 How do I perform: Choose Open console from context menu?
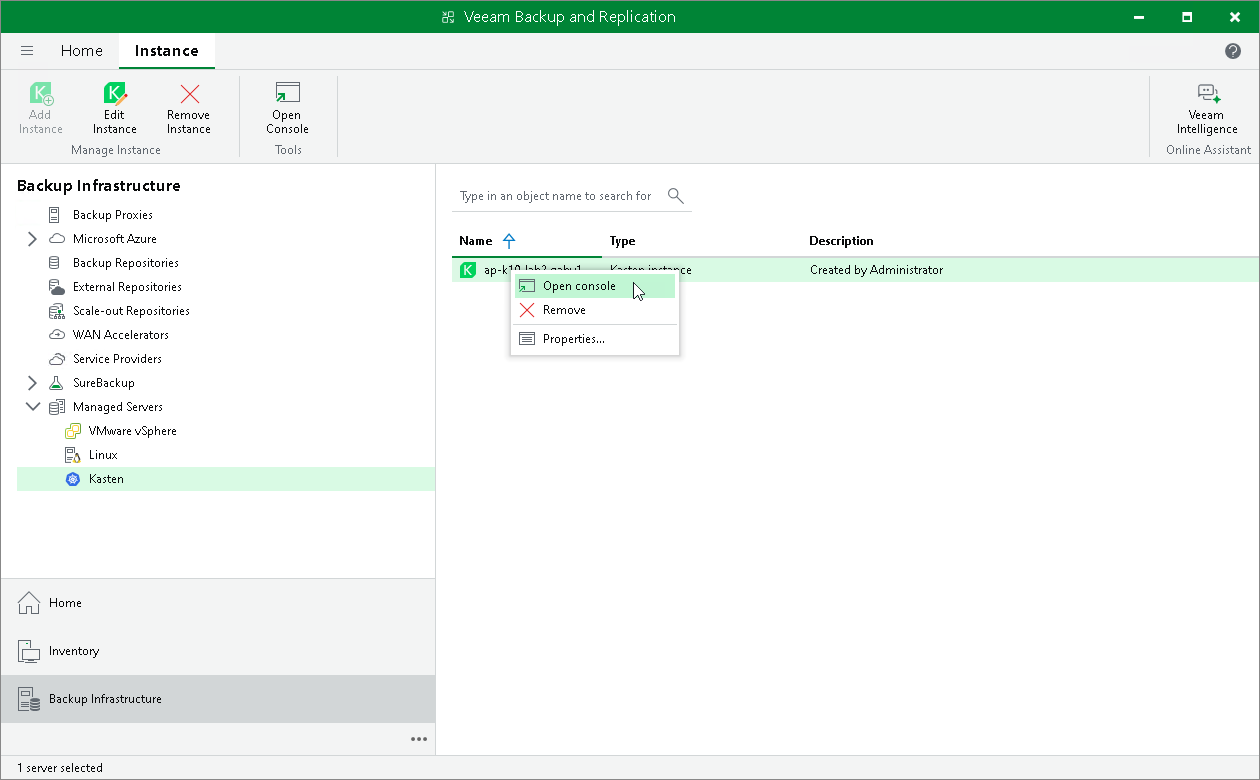[x=595, y=286]
